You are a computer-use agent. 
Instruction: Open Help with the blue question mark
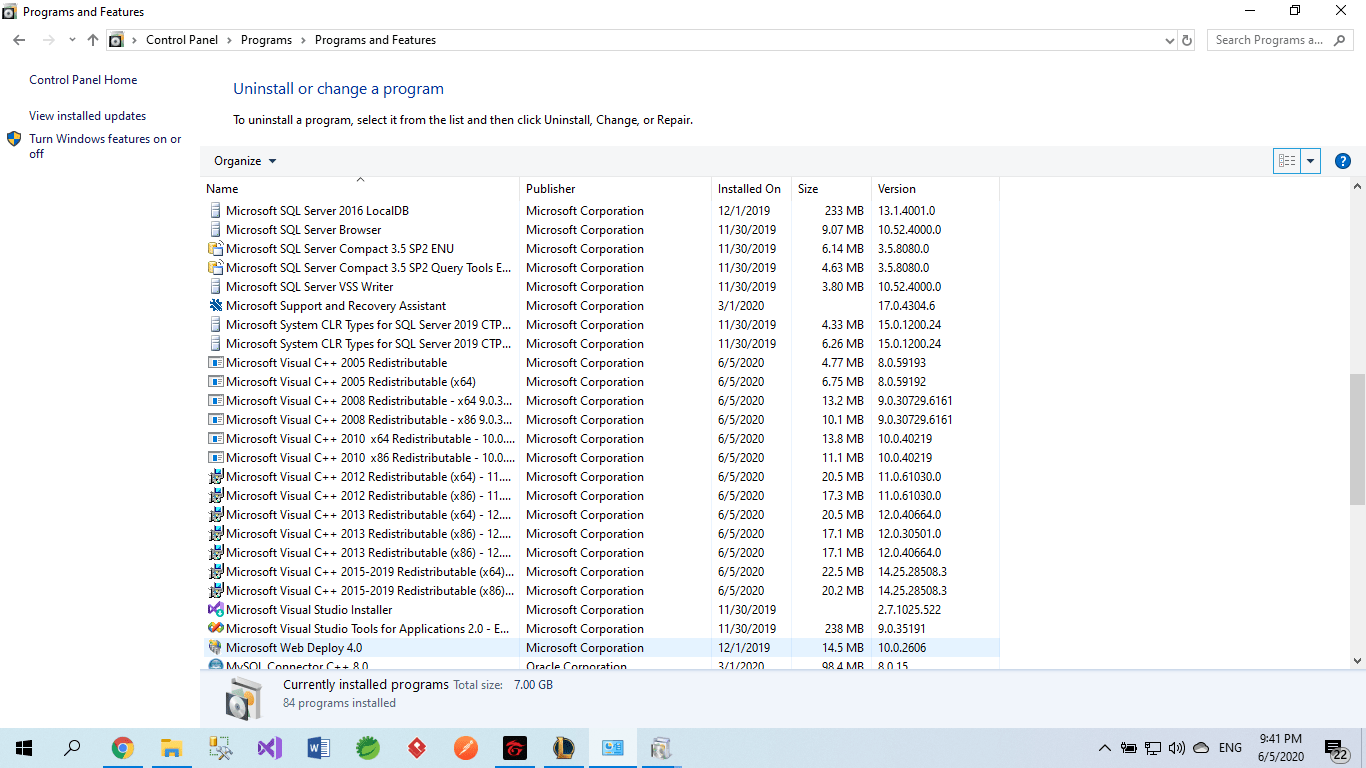pos(1343,161)
